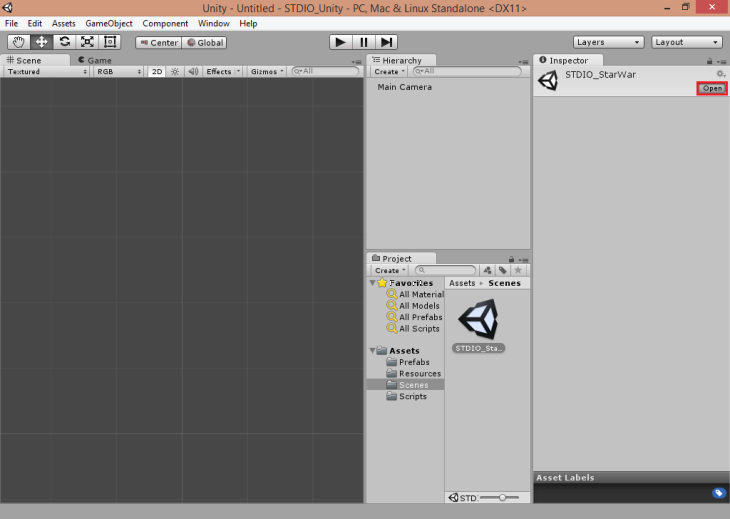Select the Rotate tool

(x=64, y=42)
